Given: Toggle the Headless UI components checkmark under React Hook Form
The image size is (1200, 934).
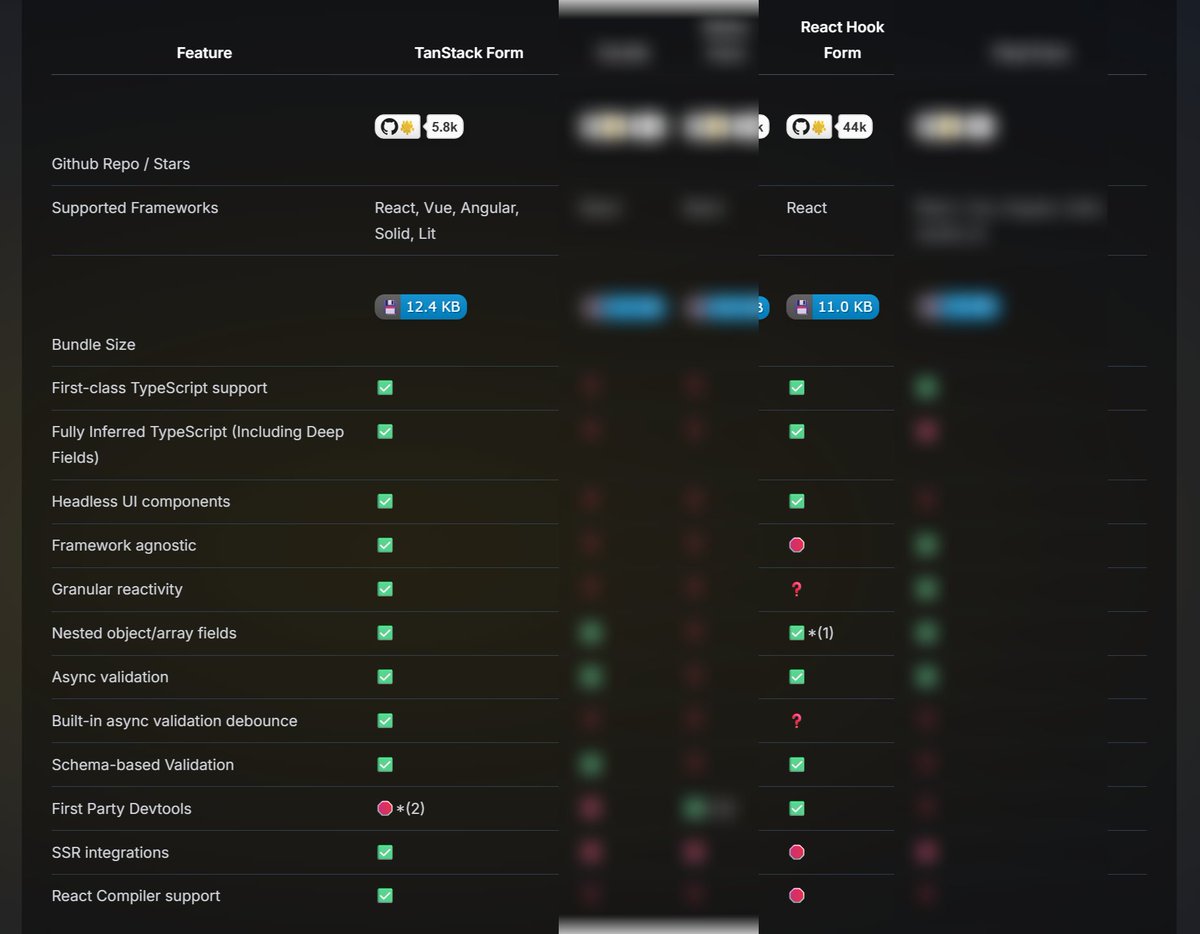Looking at the screenshot, I should 796,501.
